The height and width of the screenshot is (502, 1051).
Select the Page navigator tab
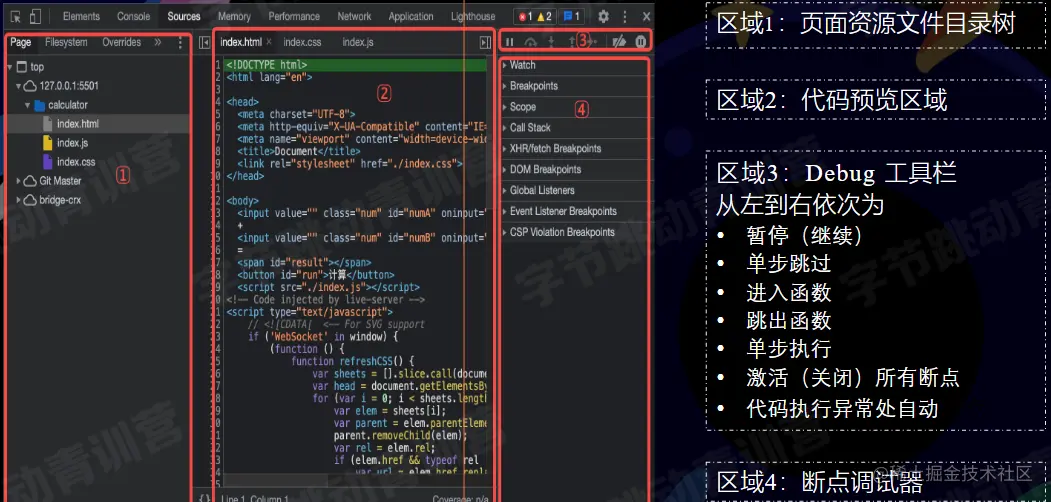pyautogui.click(x=21, y=42)
